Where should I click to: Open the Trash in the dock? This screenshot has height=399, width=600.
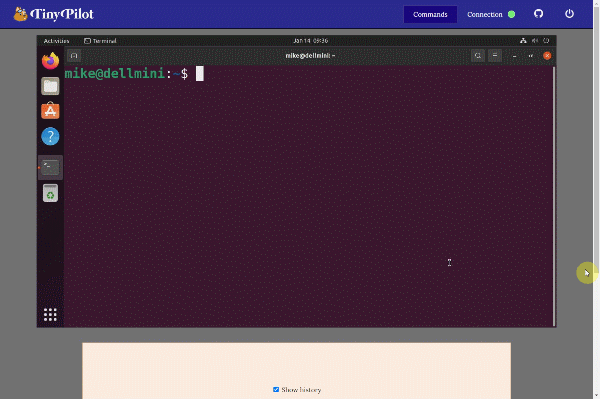51,193
